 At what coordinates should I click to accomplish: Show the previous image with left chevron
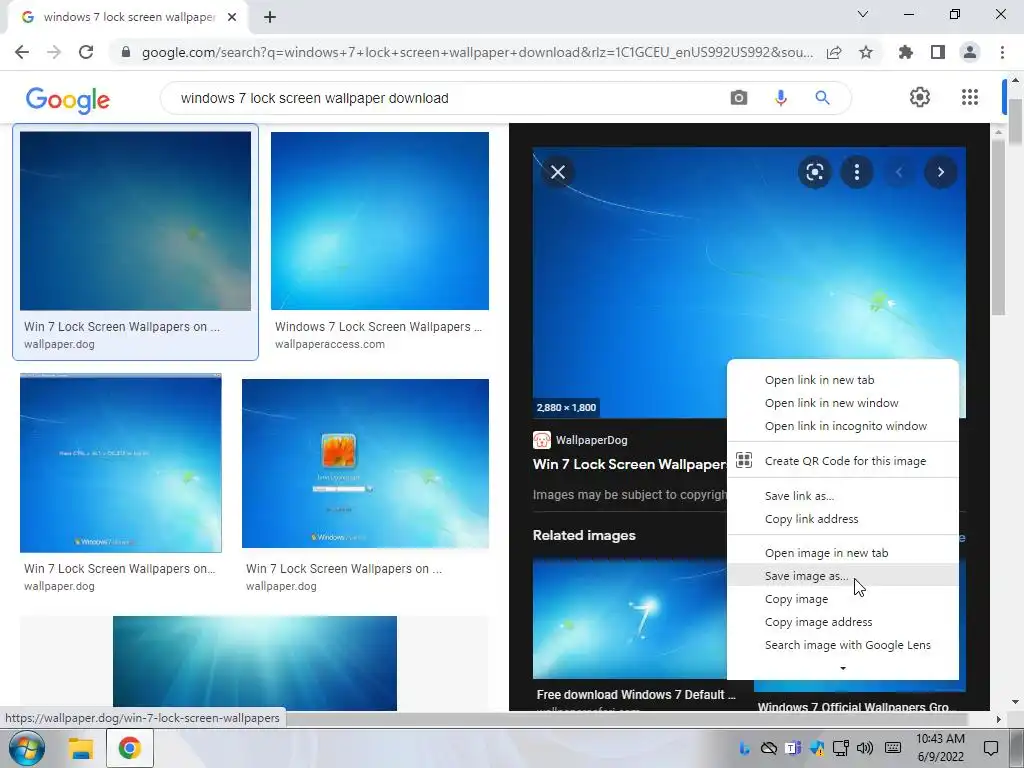coord(899,172)
